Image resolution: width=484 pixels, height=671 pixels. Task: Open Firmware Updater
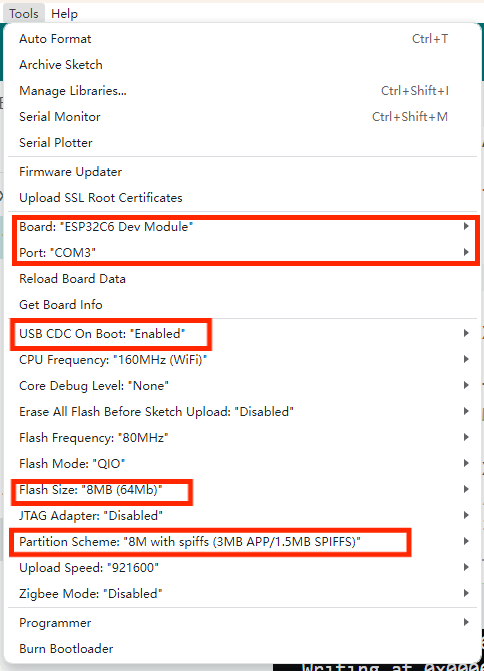[x=242, y=172]
